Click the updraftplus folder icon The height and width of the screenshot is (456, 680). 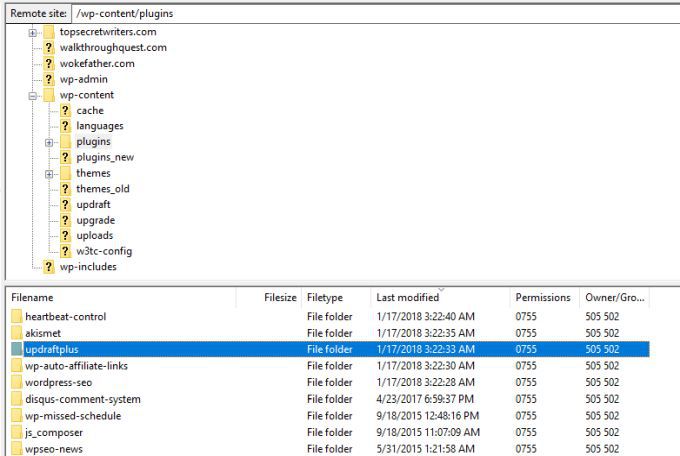coord(16,349)
